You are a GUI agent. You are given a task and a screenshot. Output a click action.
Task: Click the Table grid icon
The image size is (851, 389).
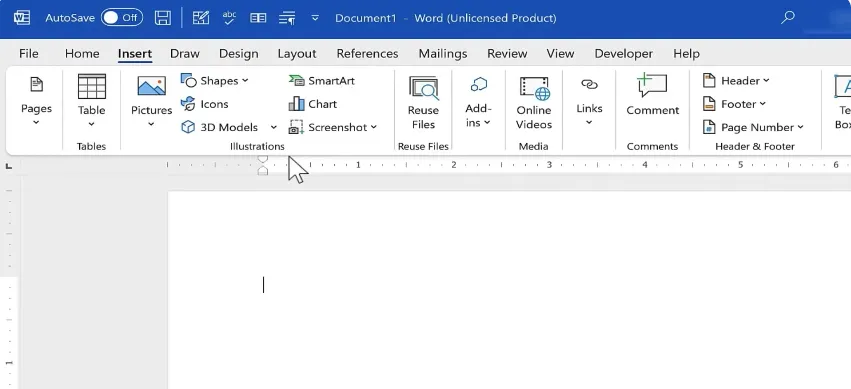pyautogui.click(x=92, y=87)
